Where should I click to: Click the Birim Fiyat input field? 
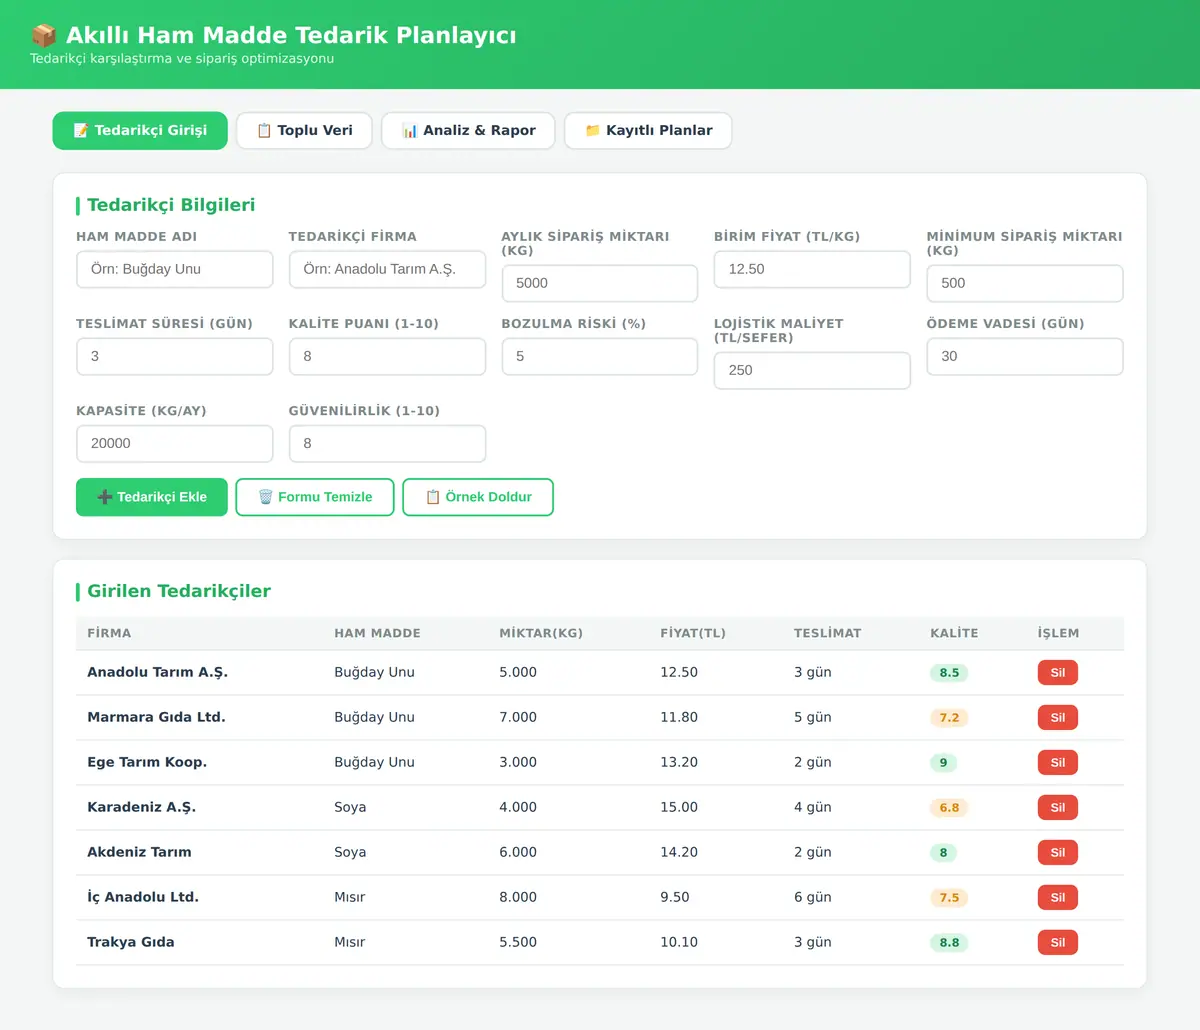[x=812, y=270]
